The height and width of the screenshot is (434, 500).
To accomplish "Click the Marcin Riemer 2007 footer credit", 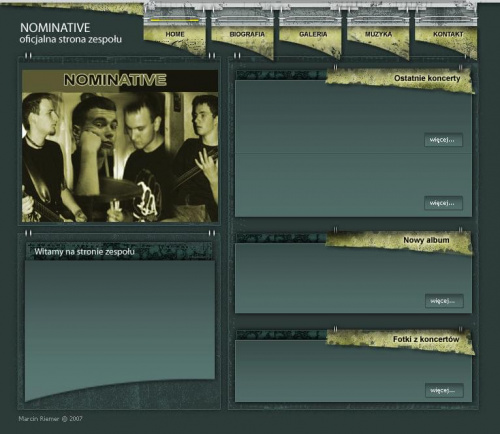I will pyautogui.click(x=50, y=419).
